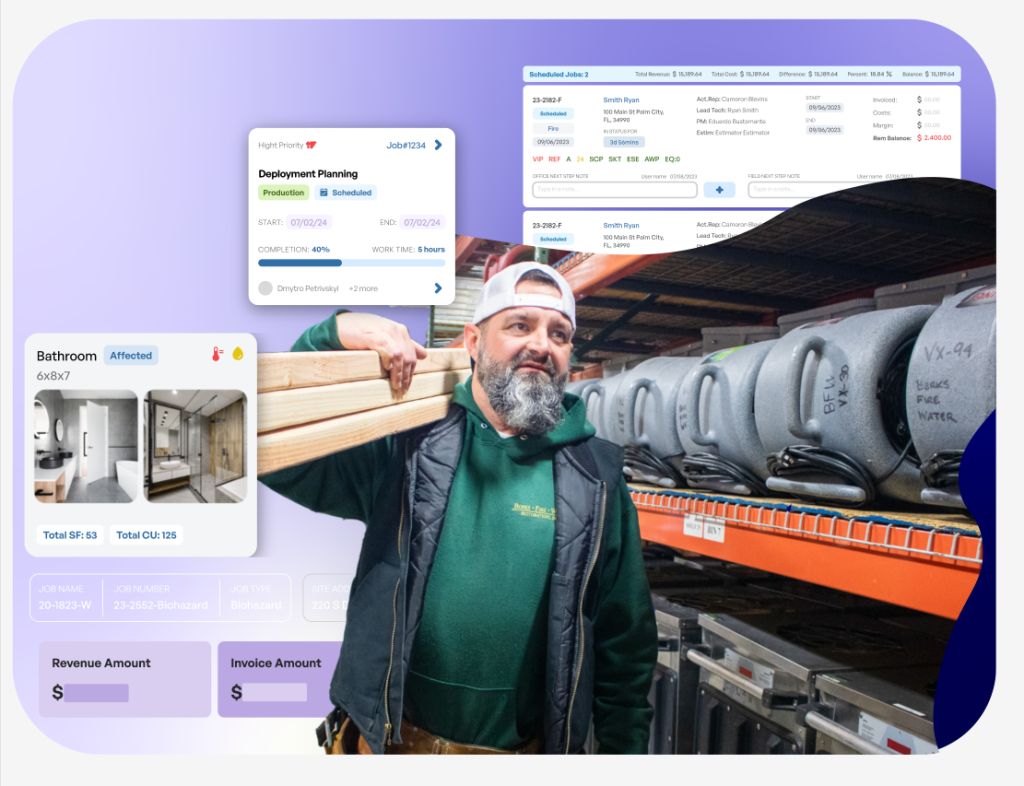Click JOB NAME value 20-1823-W

tap(65, 605)
